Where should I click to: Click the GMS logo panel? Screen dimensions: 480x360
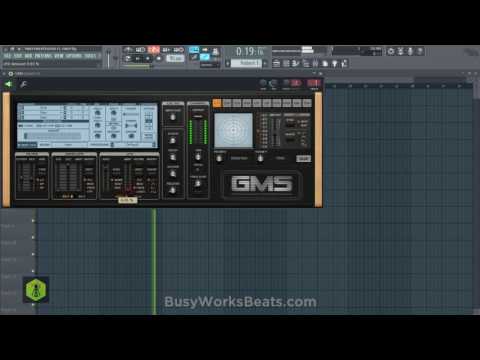coord(262,184)
